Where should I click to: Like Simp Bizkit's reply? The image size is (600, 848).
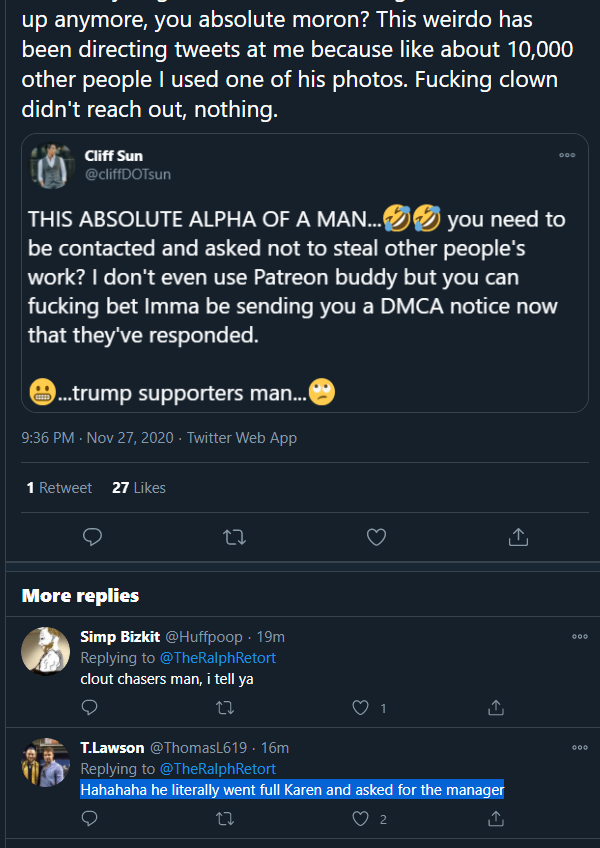coord(360,708)
